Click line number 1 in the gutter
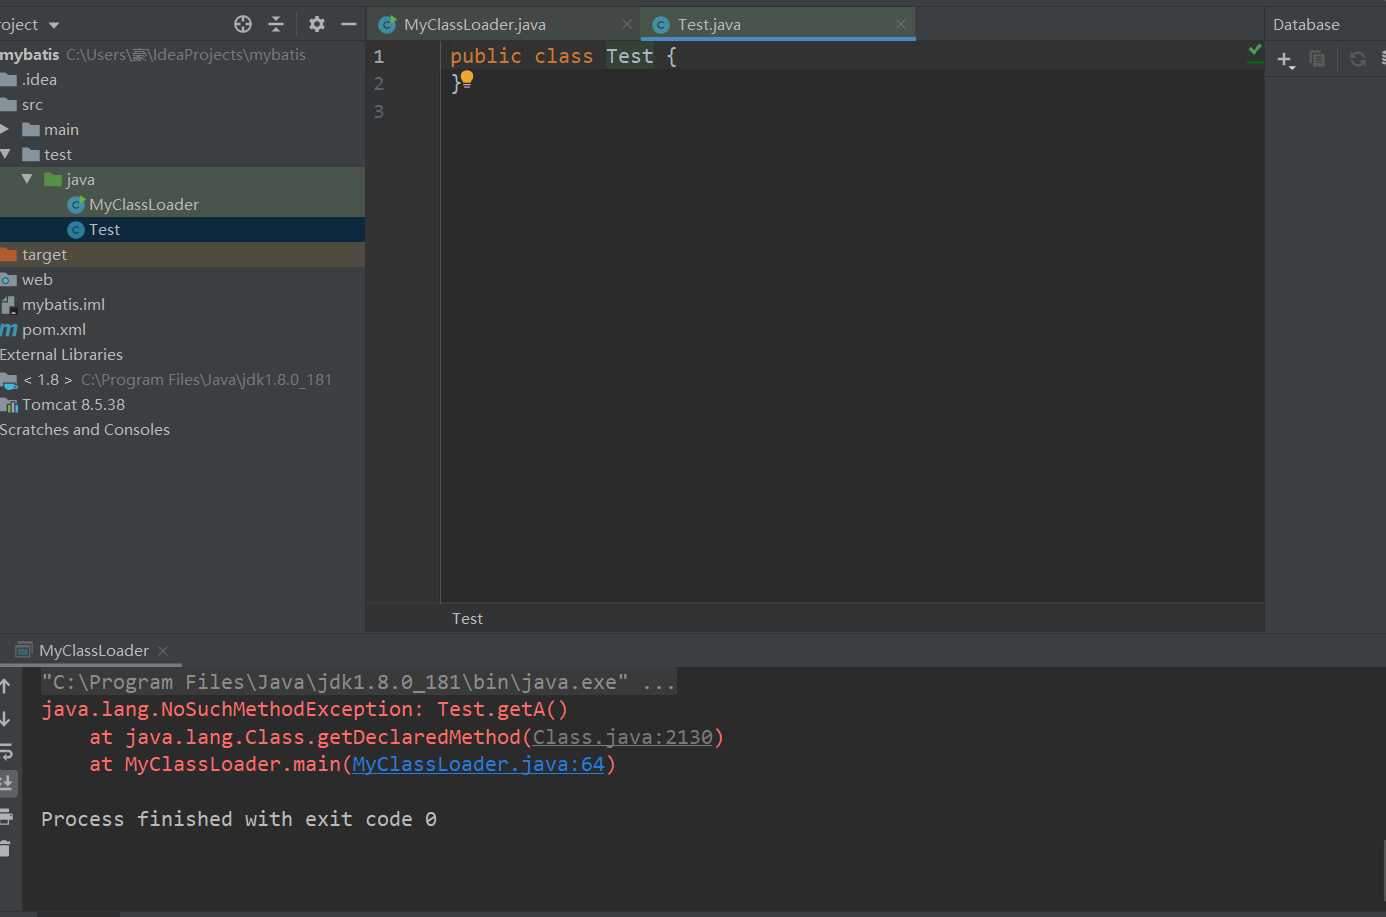Image resolution: width=1386 pixels, height=917 pixels. tap(379, 57)
